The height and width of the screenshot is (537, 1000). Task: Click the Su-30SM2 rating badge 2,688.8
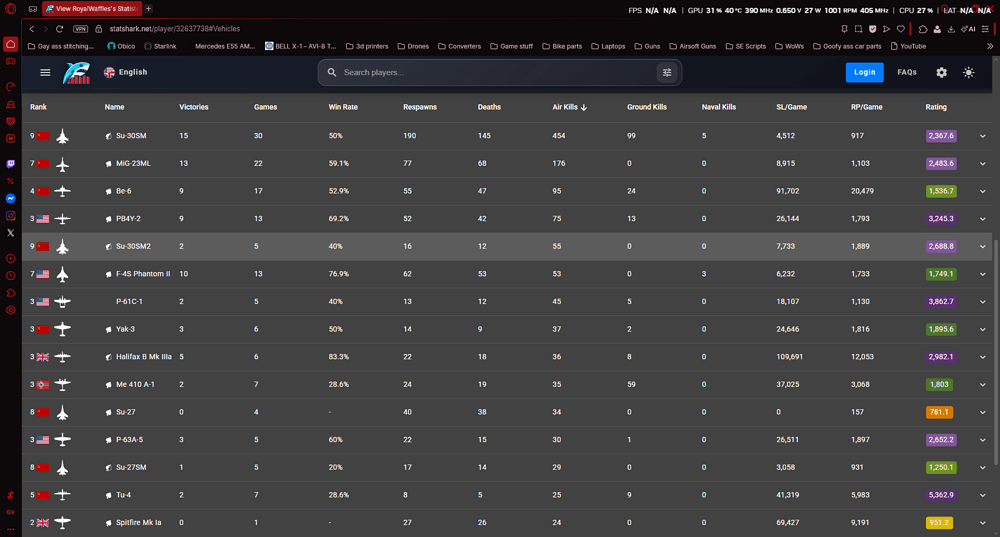(x=941, y=246)
